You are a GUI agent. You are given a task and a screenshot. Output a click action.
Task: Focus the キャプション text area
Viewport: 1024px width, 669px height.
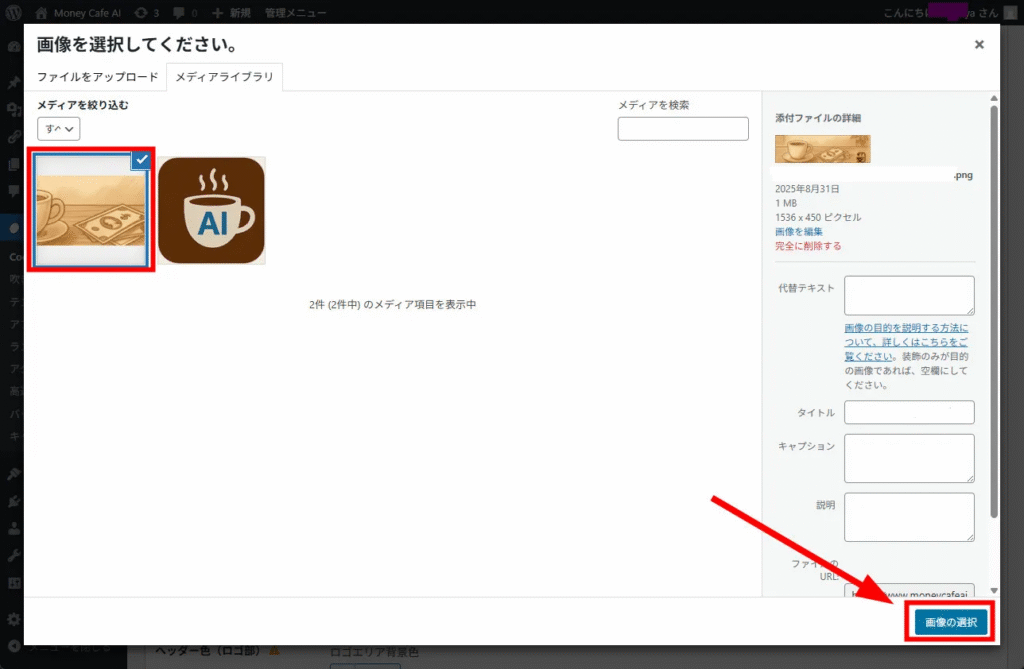pos(909,458)
